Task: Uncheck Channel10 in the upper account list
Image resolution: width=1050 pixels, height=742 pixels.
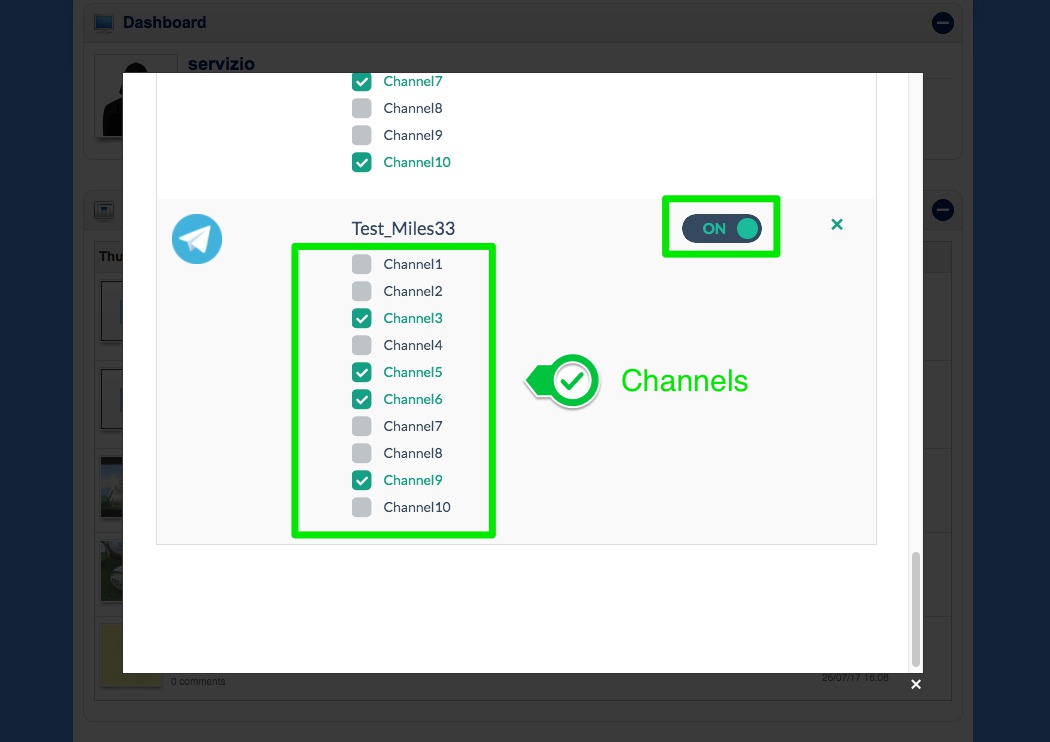Action: pos(362,163)
